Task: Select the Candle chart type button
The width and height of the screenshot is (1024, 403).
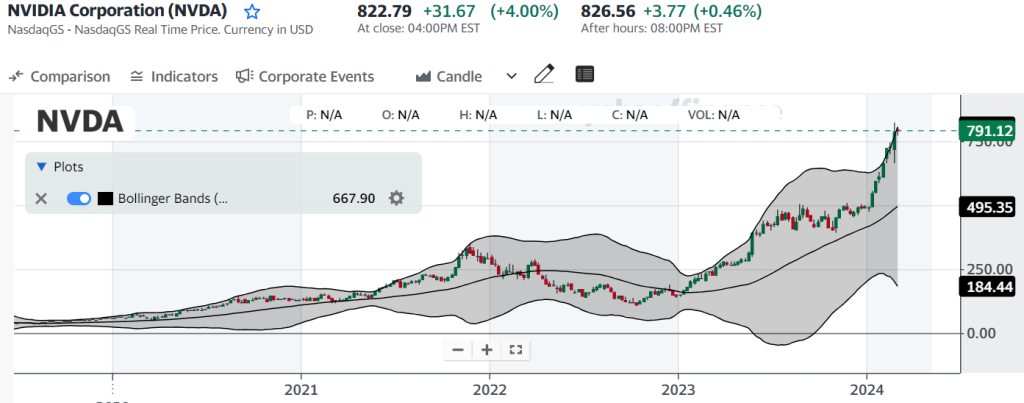Action: coord(449,76)
